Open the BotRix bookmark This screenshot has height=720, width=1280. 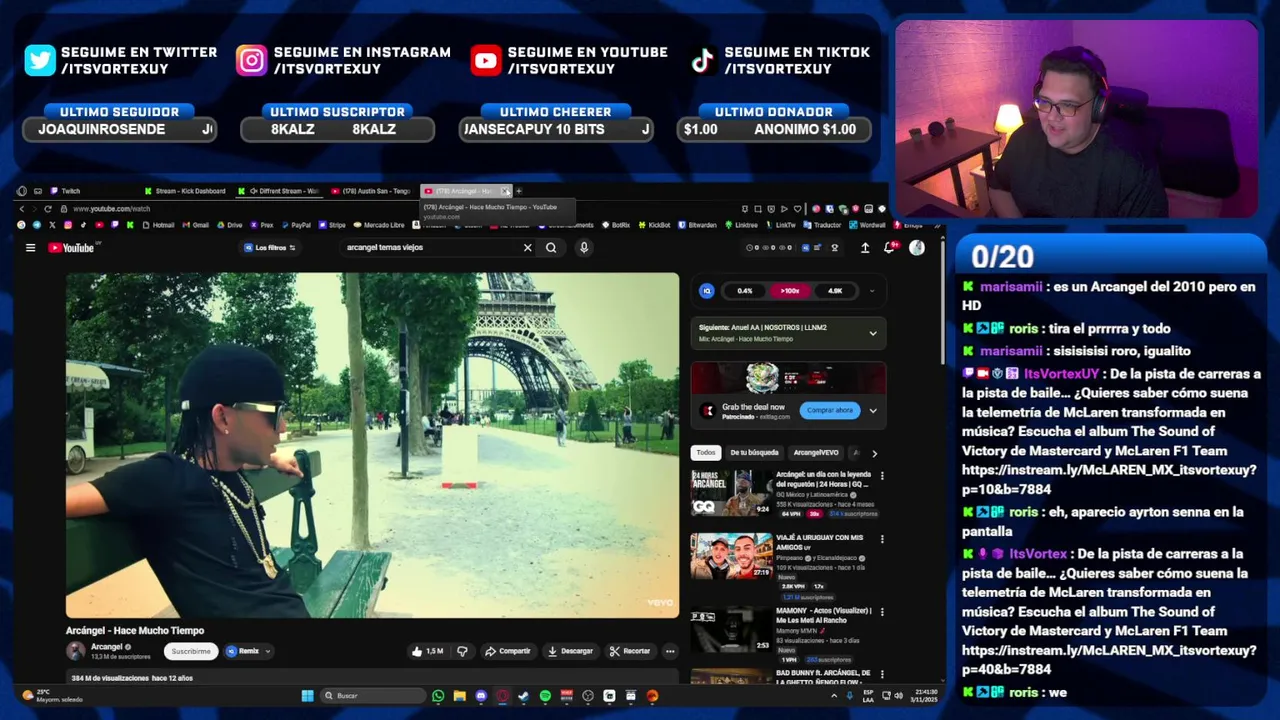[615, 225]
